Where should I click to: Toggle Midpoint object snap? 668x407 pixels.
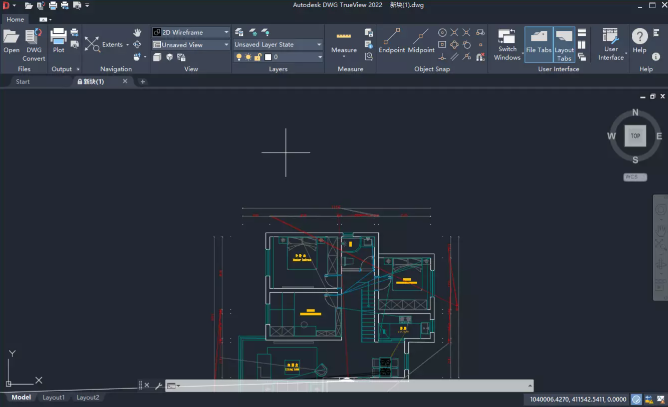[420, 41]
